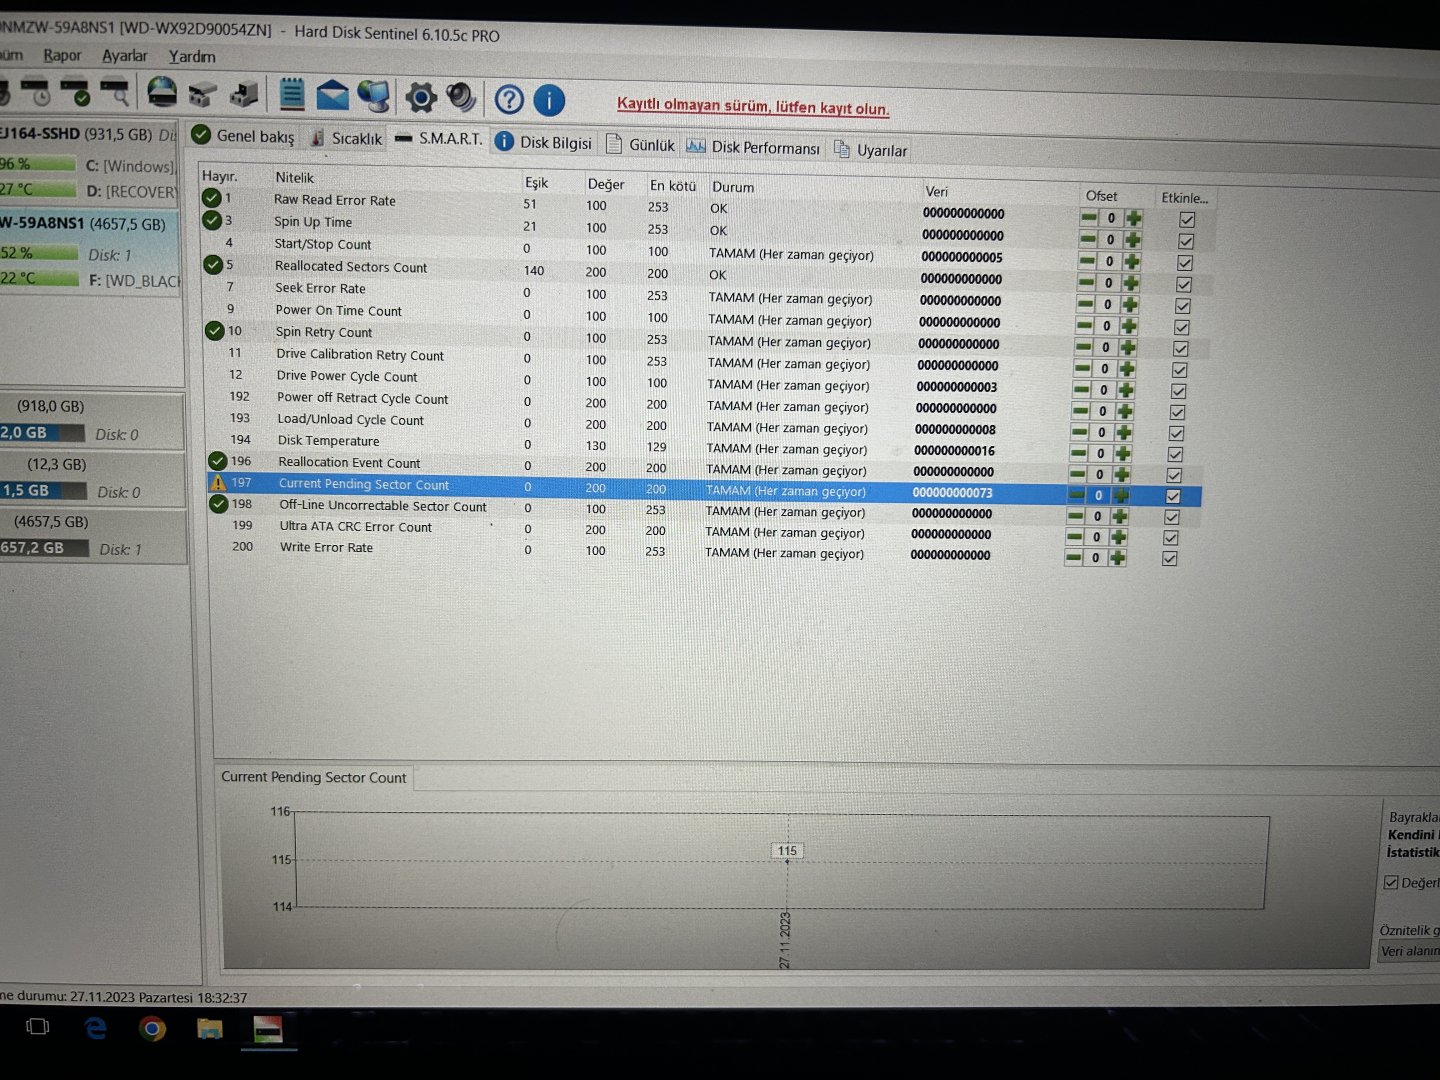Click the disk with clock toolbar icon

pyautogui.click(x=35, y=91)
